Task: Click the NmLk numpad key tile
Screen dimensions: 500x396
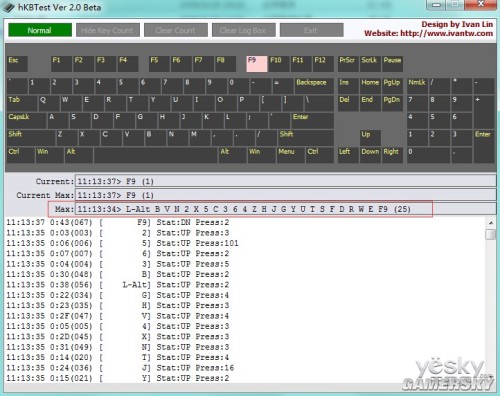Action: (417, 86)
